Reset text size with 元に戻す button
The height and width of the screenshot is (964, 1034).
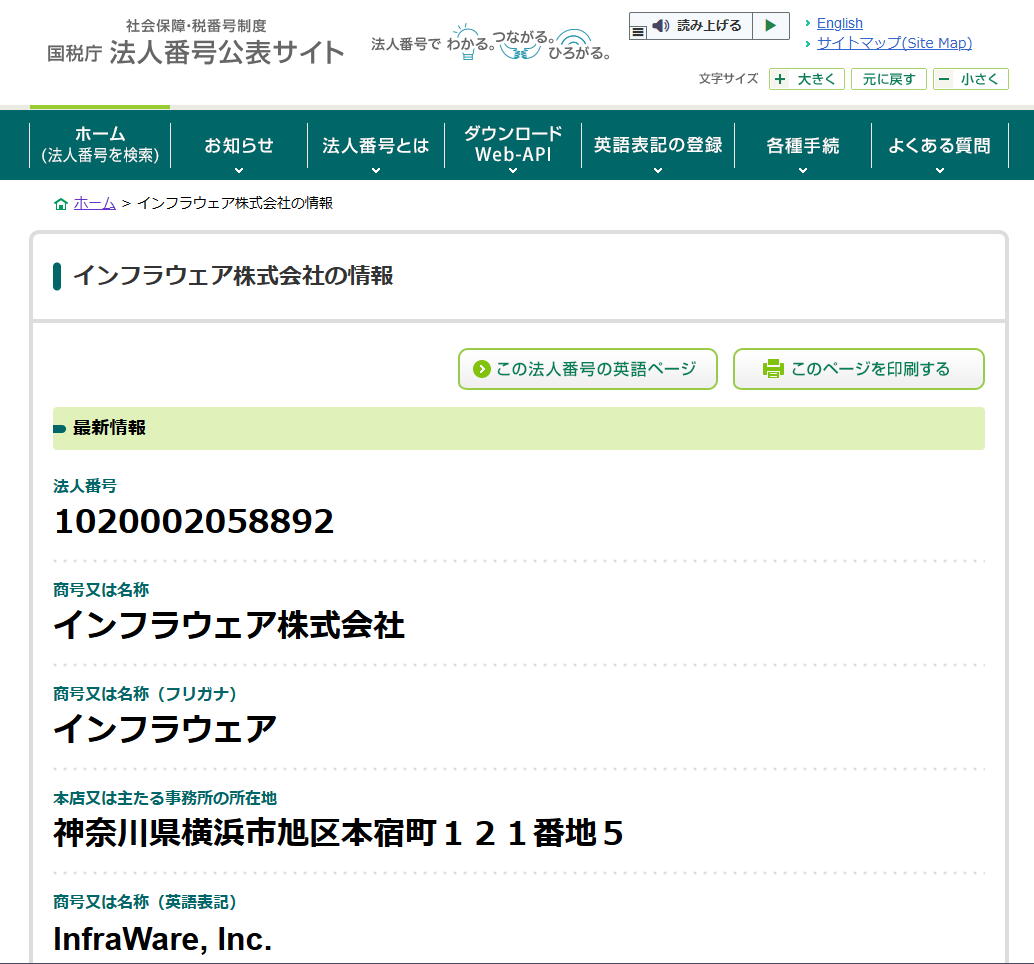coord(888,79)
